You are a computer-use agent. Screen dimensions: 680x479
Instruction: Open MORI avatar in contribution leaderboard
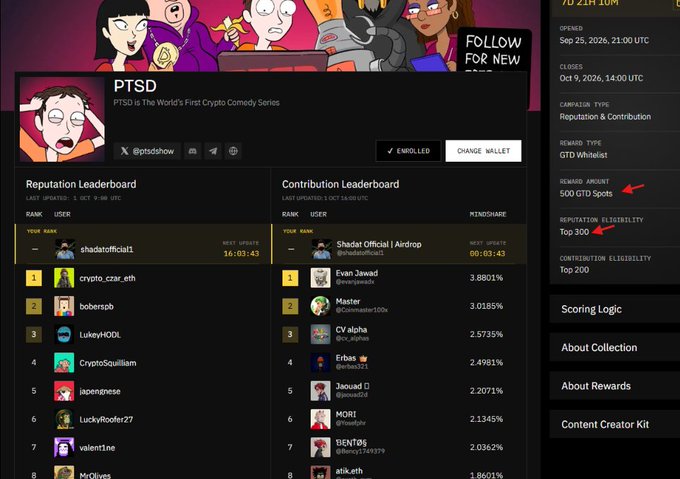pos(320,419)
